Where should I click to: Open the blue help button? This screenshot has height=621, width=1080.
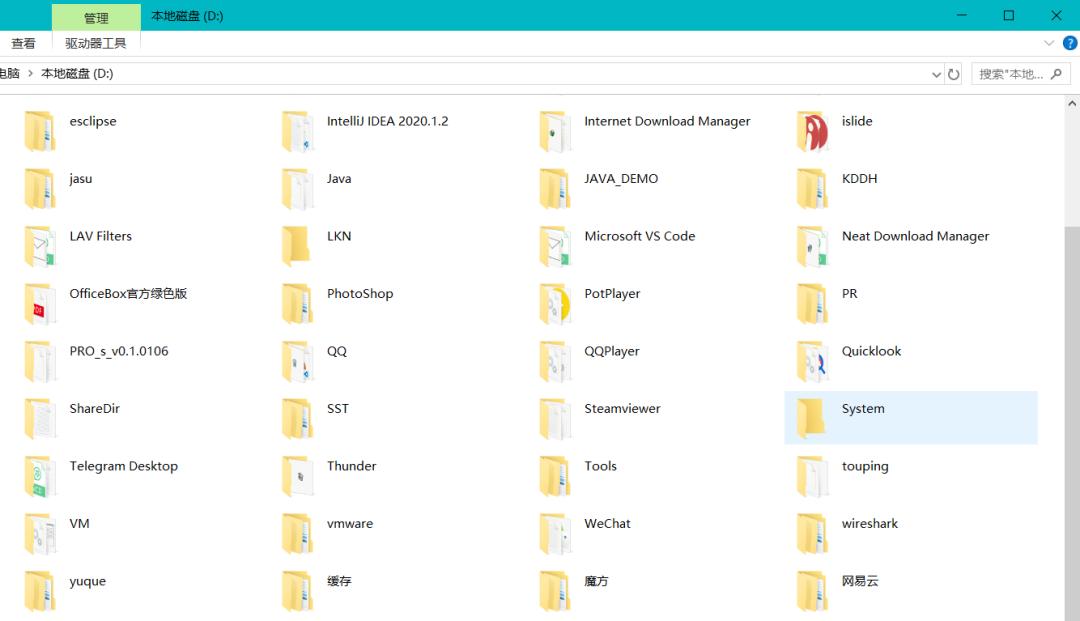[1070, 42]
